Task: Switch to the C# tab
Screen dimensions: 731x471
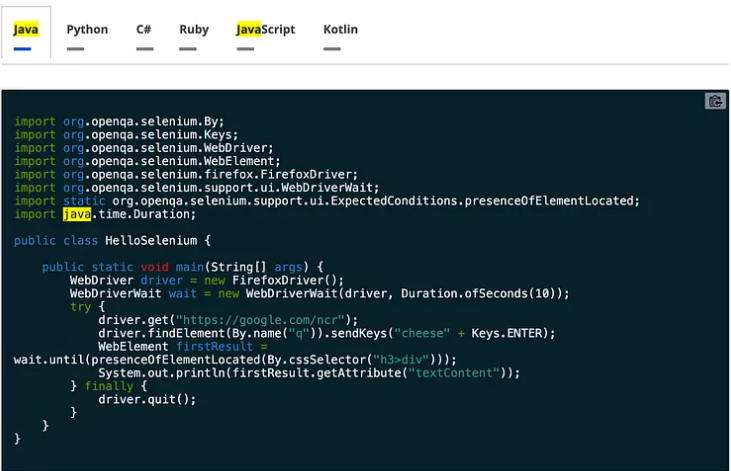Action: (144, 29)
